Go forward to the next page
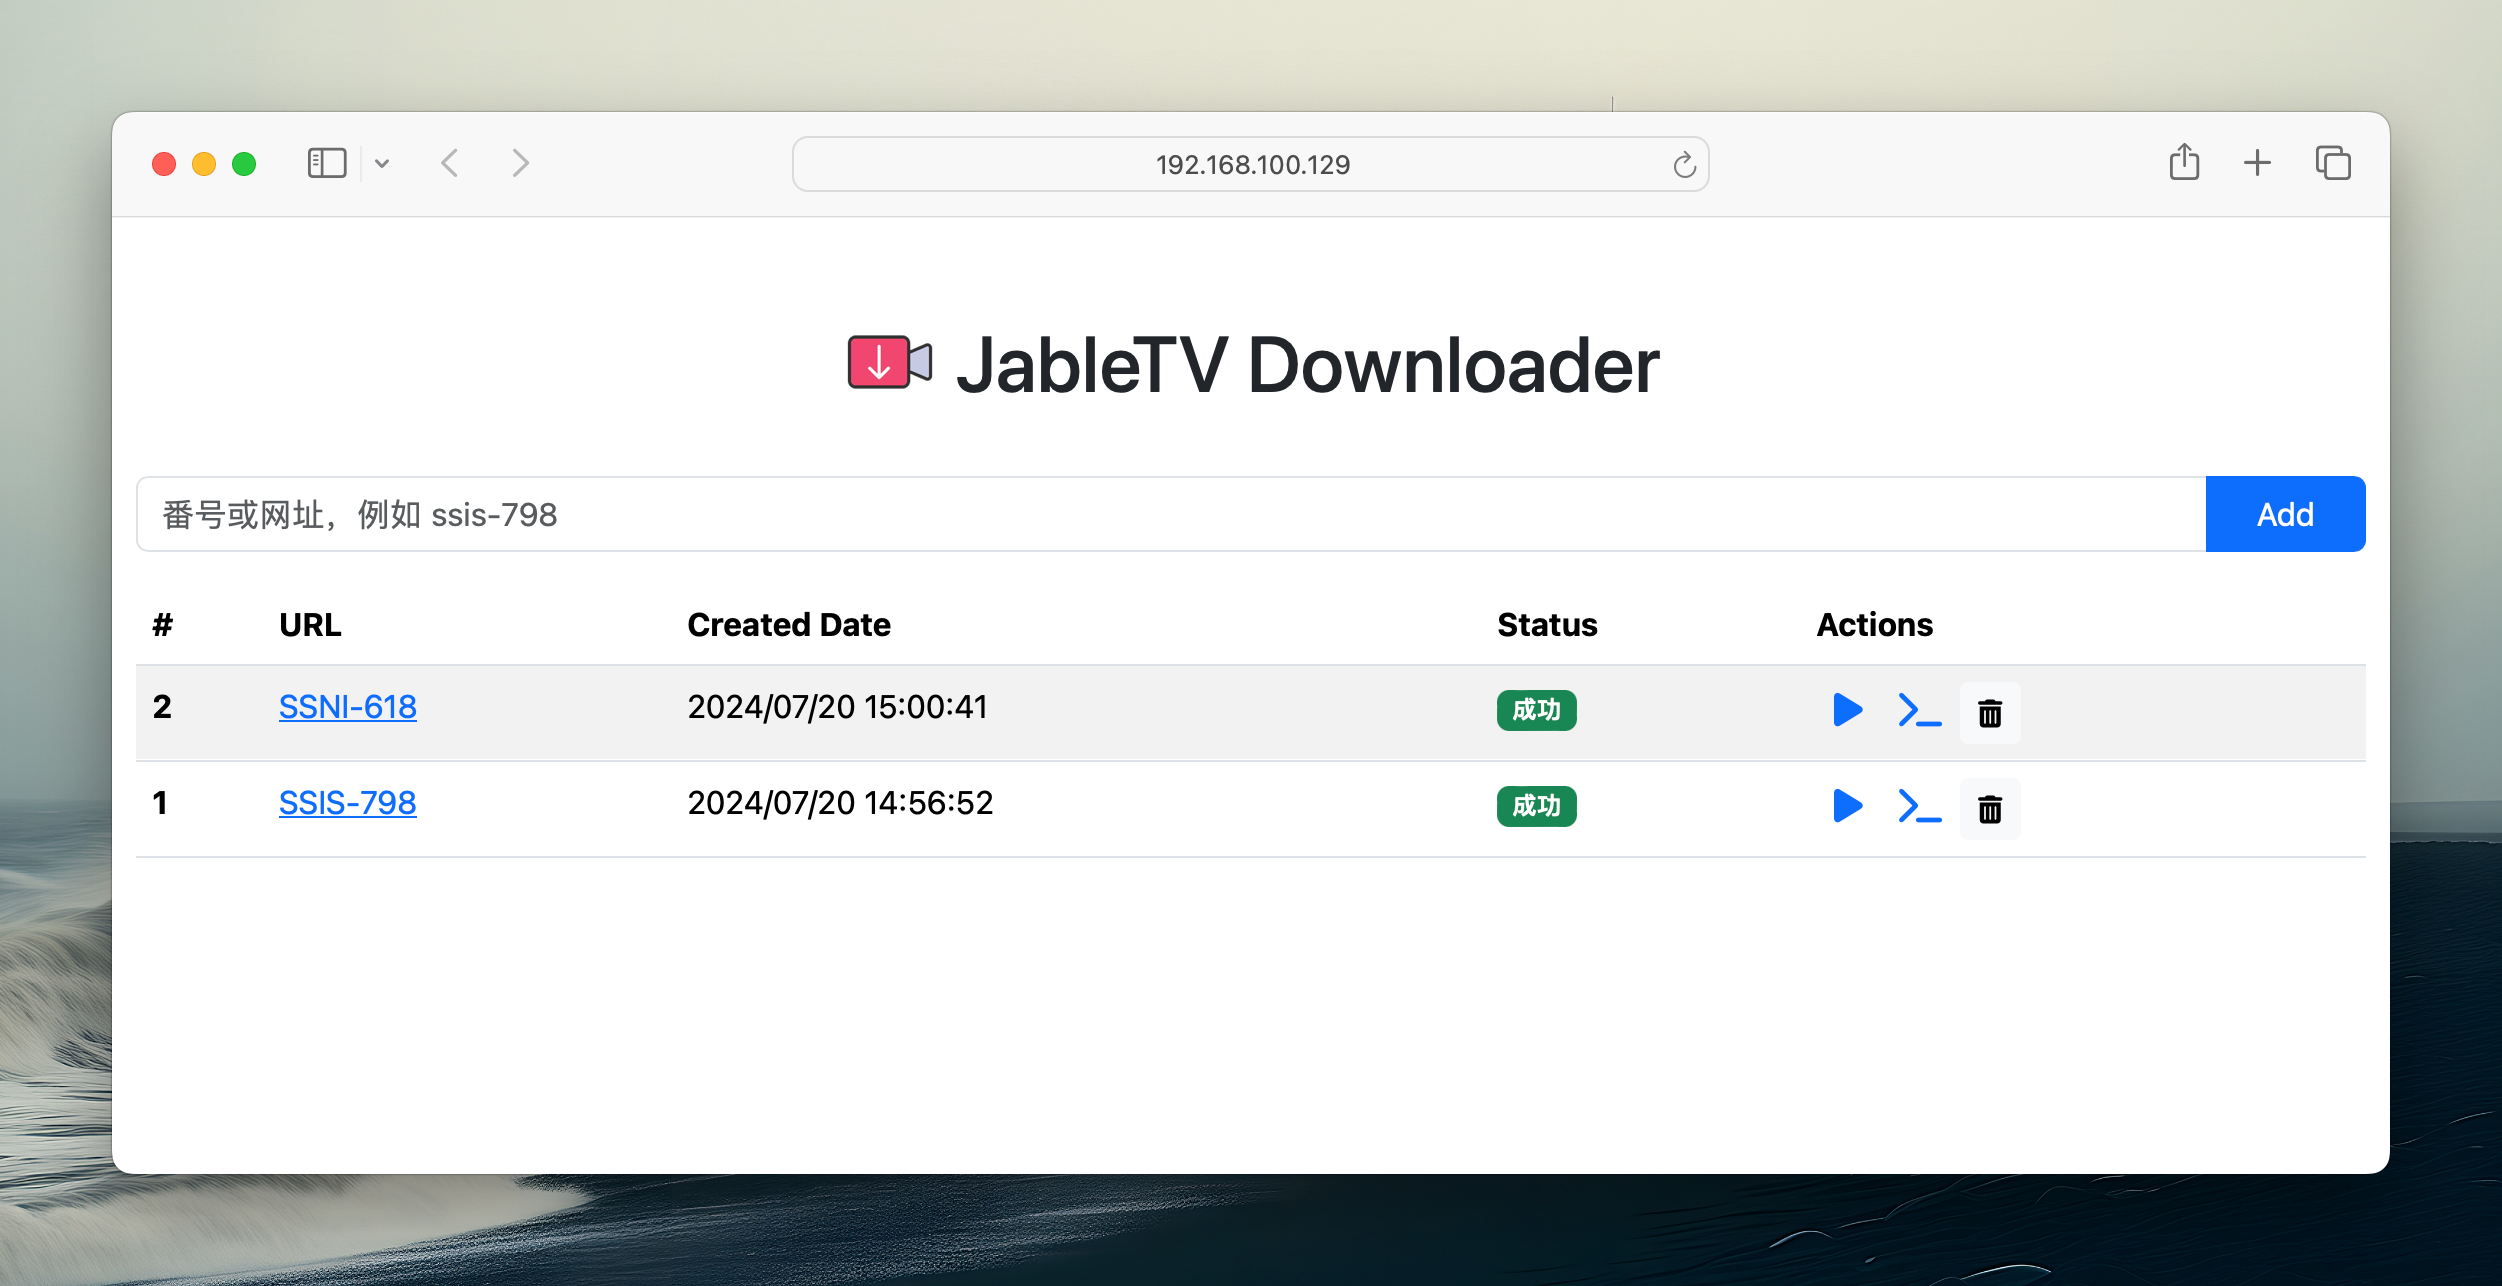This screenshot has width=2502, height=1286. pos(519,163)
